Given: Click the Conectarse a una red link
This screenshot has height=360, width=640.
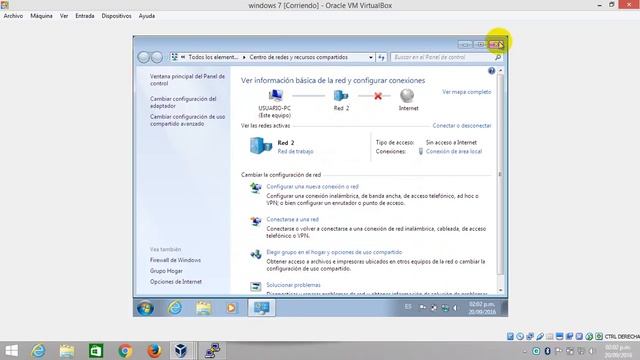Looking at the screenshot, I should point(293,220).
